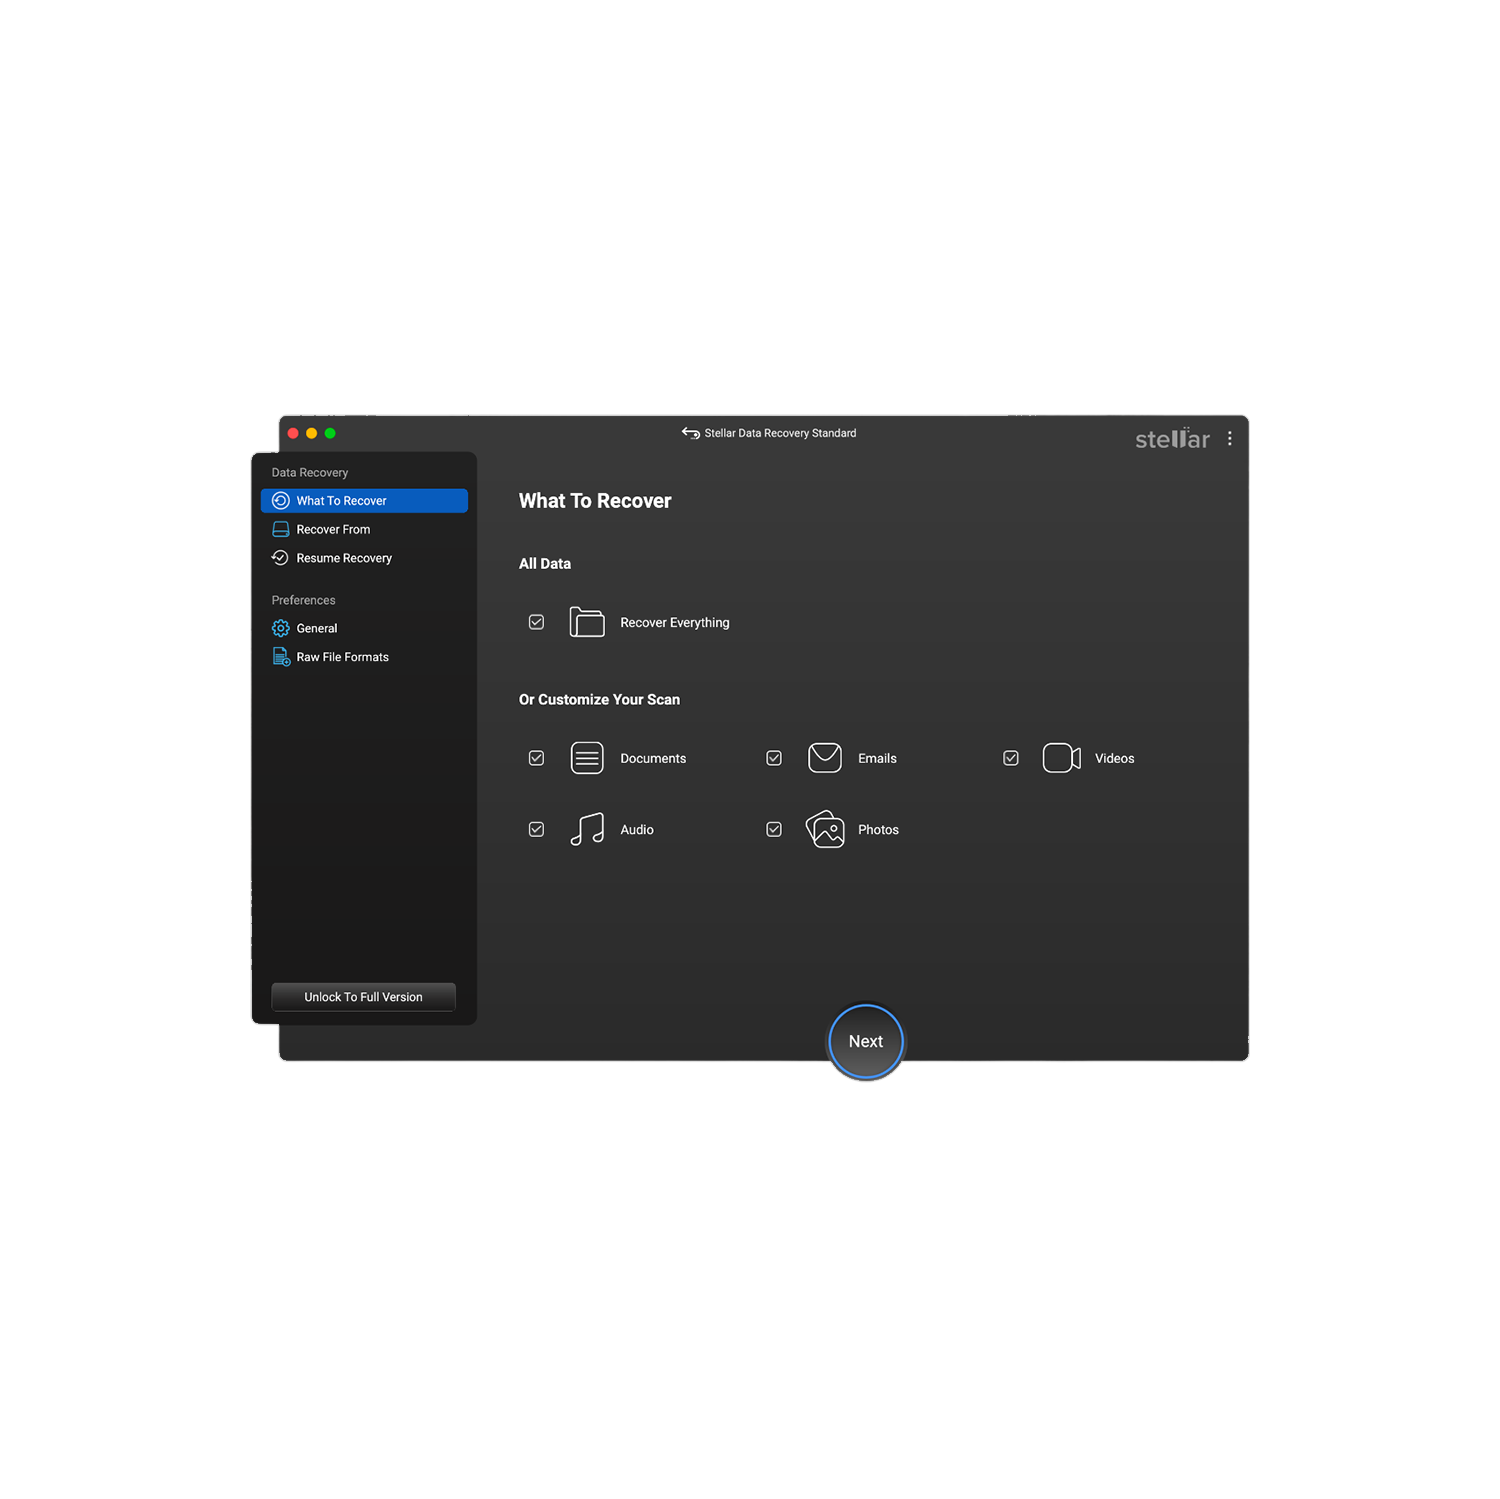The width and height of the screenshot is (1500, 1499).
Task: Open Resume Recovery from the sidebar
Action: (343, 557)
